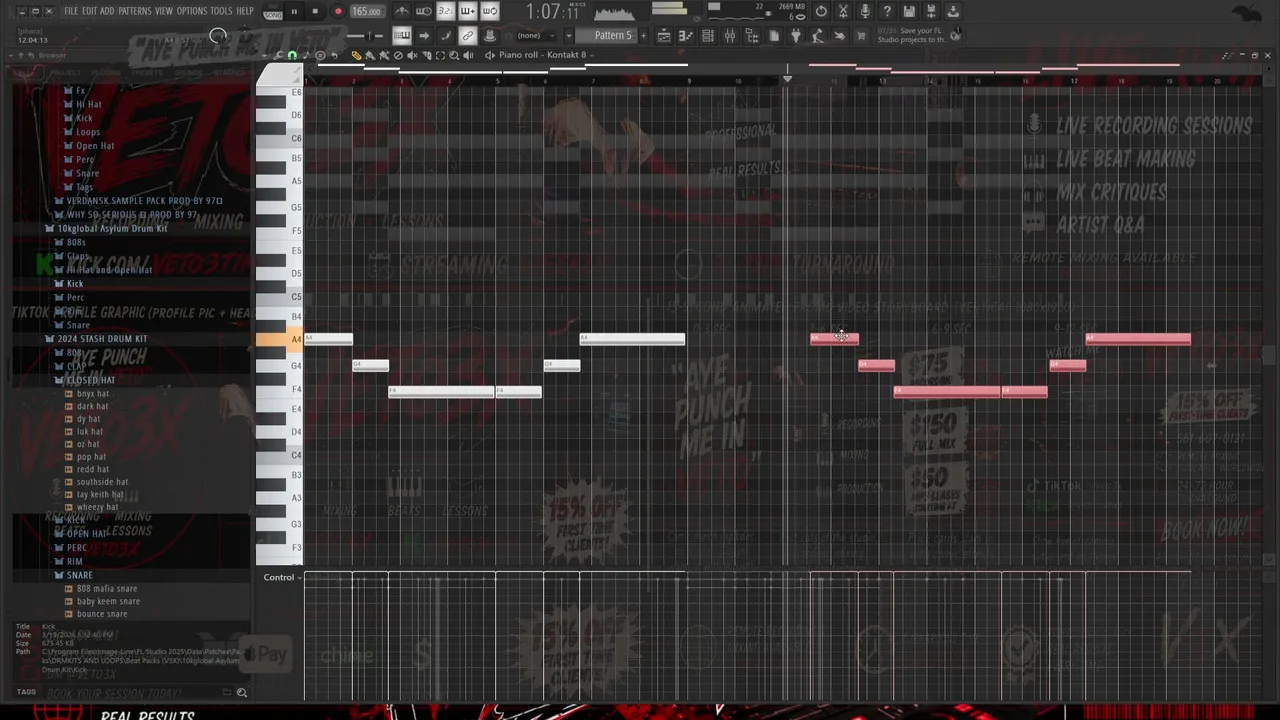This screenshot has height=720, width=1280.
Task: Open the undo history icon
Action: click(821, 11)
